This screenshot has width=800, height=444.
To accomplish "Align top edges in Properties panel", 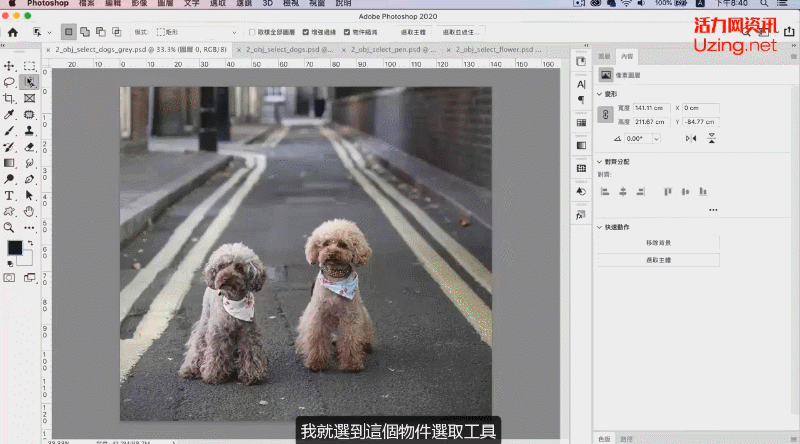I will tap(668, 191).
